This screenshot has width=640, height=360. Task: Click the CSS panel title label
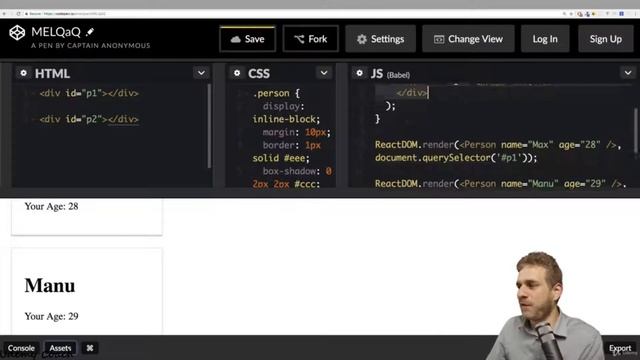click(x=259, y=73)
